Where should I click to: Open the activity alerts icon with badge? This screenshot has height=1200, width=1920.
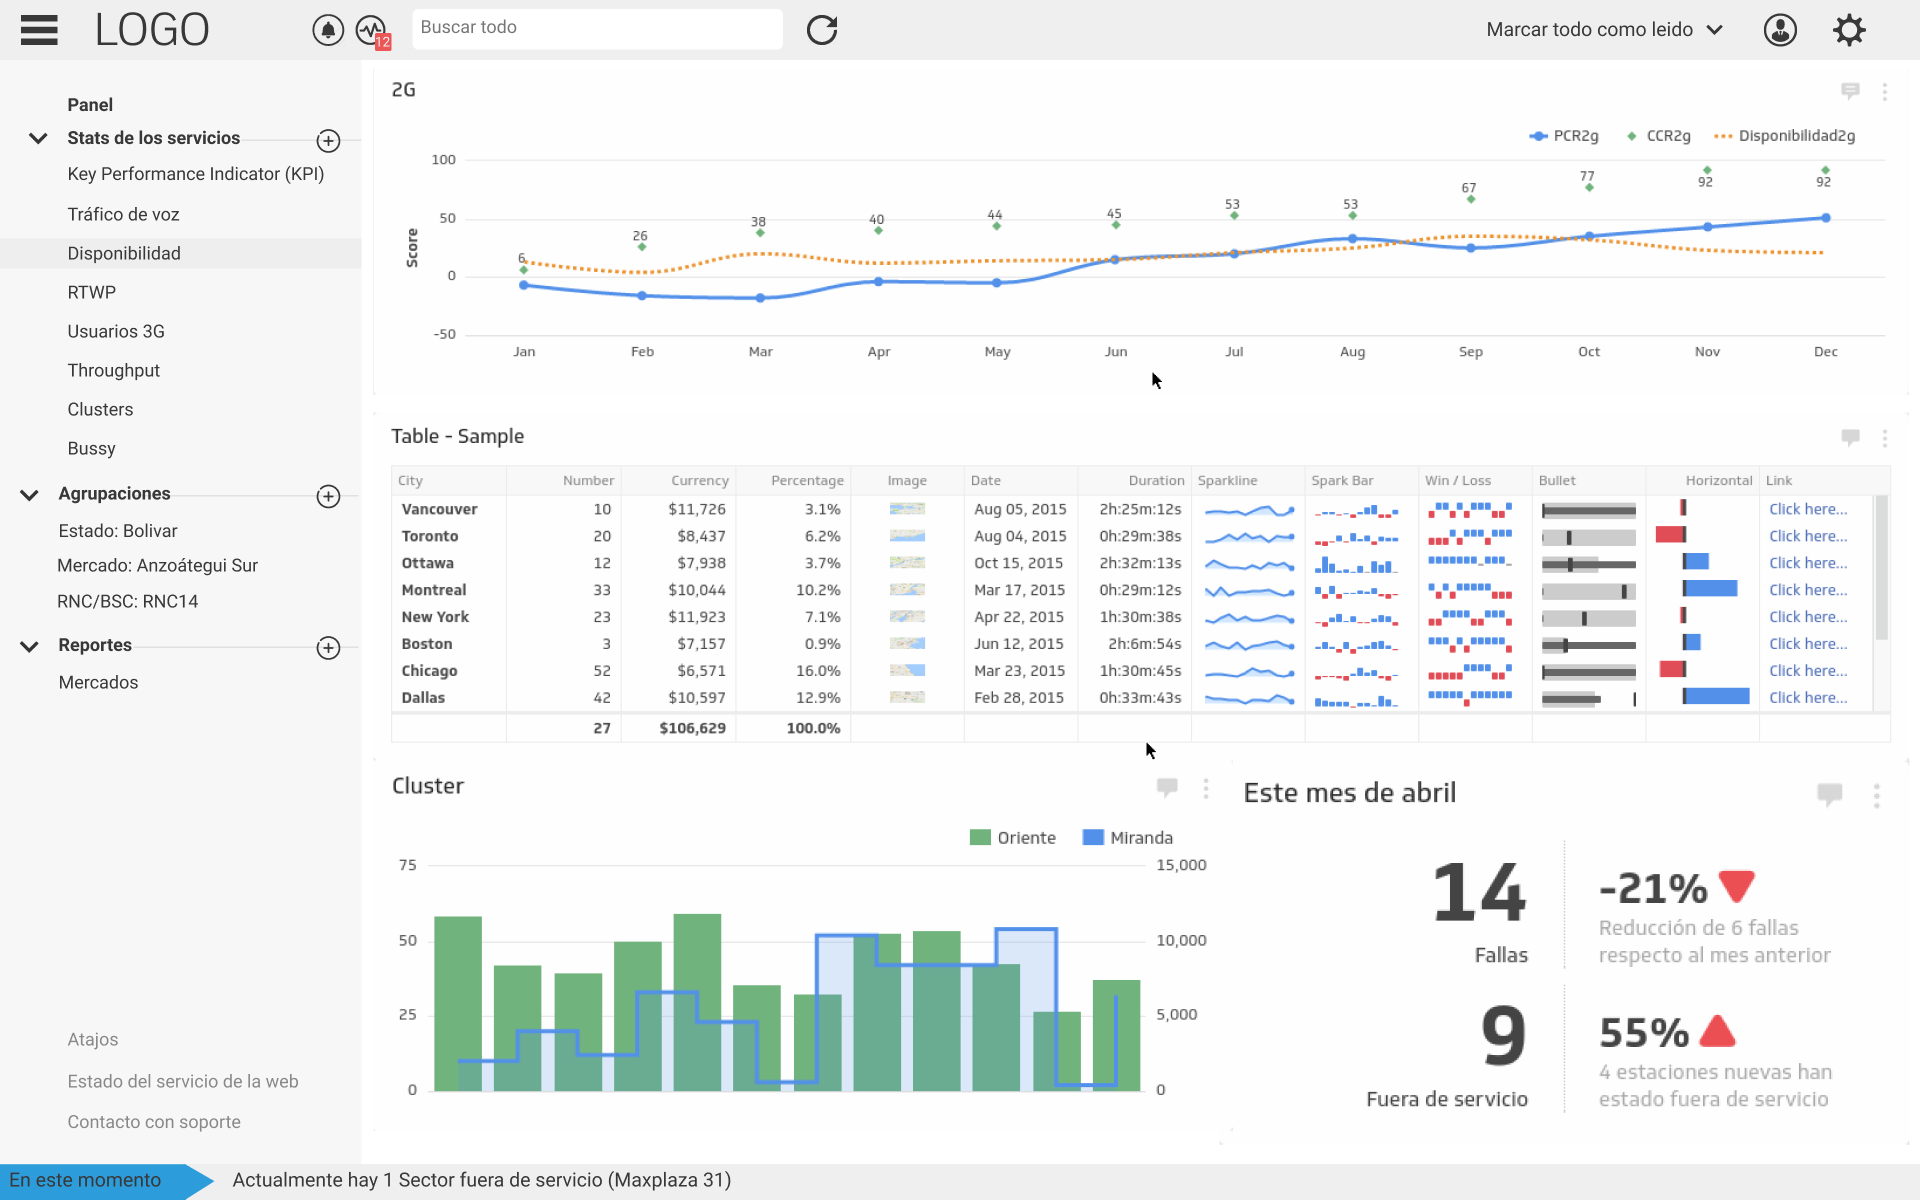(x=371, y=30)
